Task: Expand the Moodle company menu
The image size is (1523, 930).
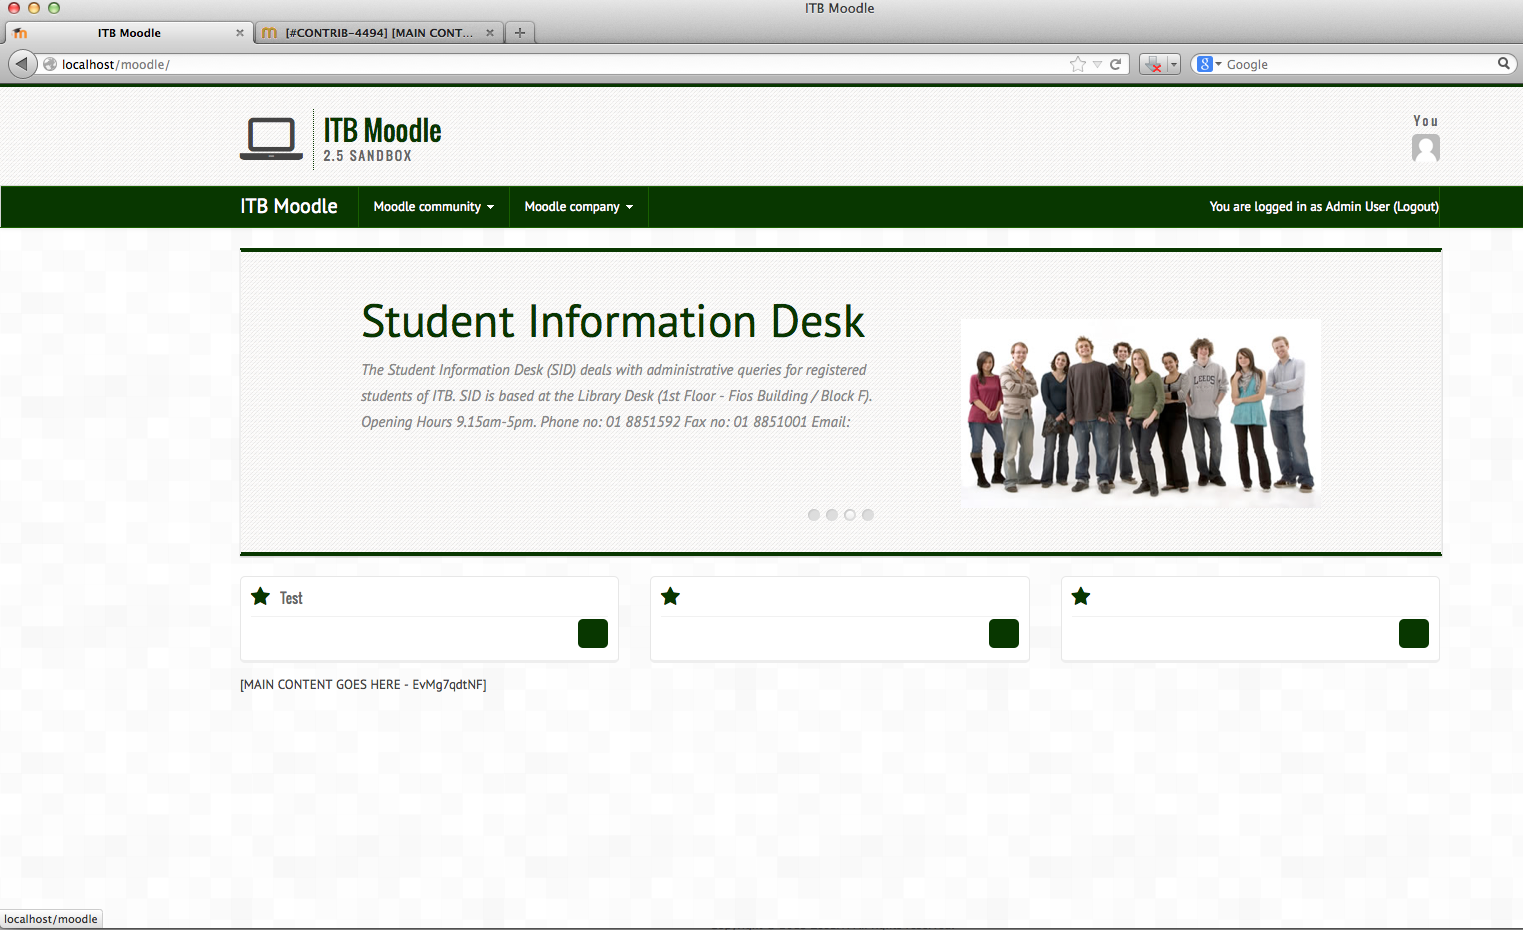Action: pyautogui.click(x=579, y=207)
